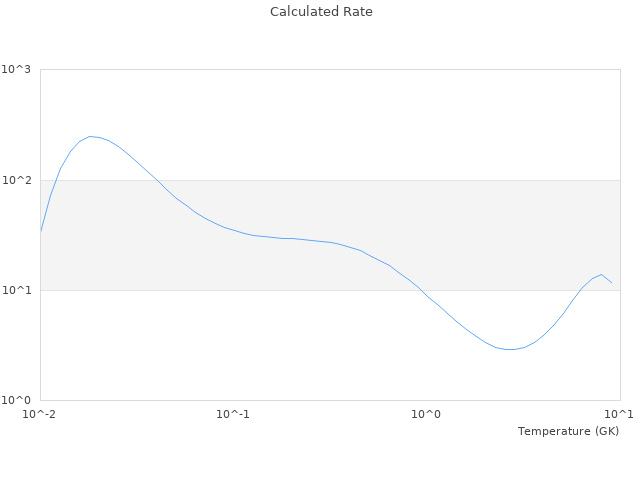Select the lowest dip of the blue curve
Image resolution: width=640 pixels, height=480 pixels.
click(510, 349)
